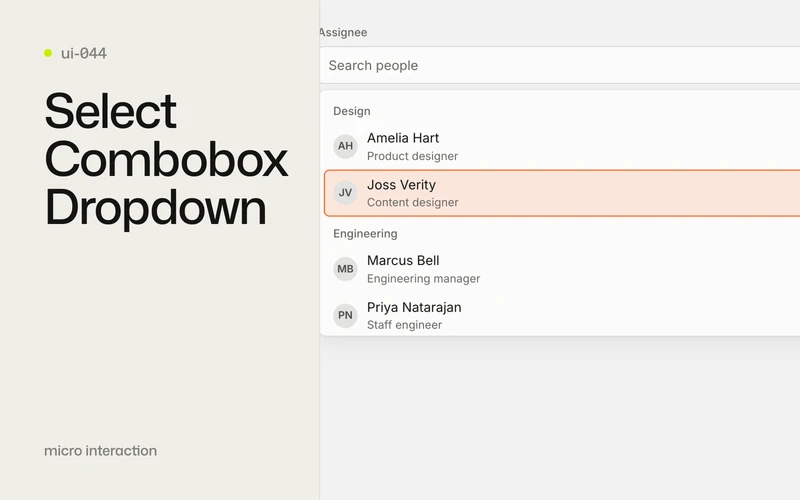Viewport: 800px width, 500px height.
Task: Pick Marcus Bell as assignee
Action: 562,269
